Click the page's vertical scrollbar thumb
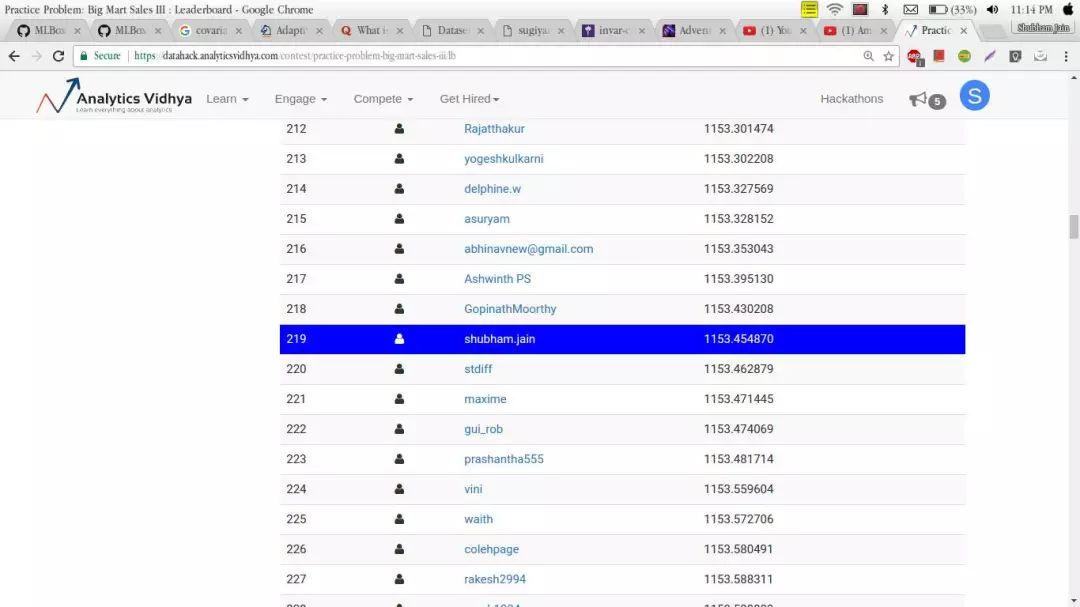 (x=1074, y=227)
